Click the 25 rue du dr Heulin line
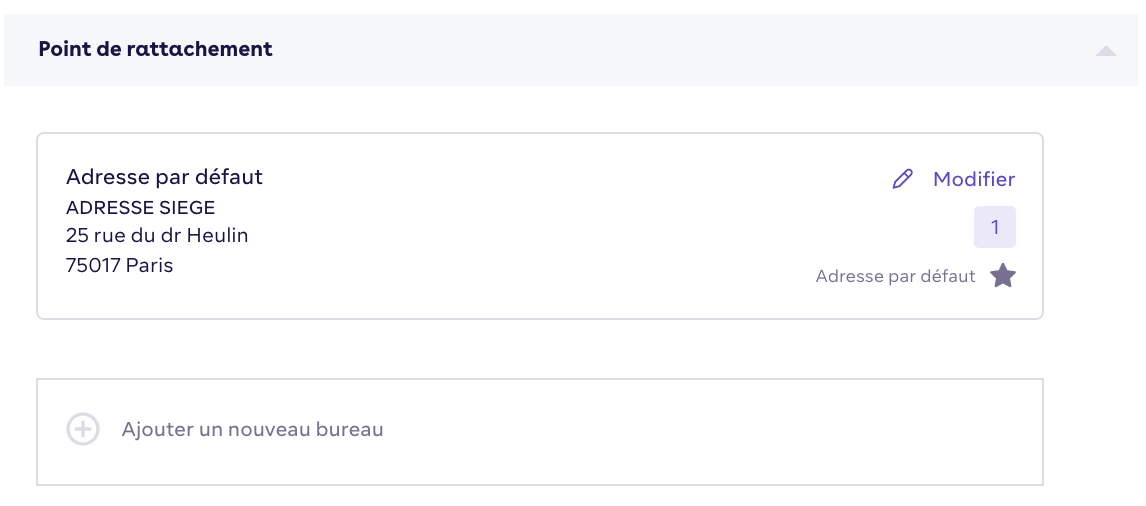This screenshot has height=506, width=1146. (157, 235)
